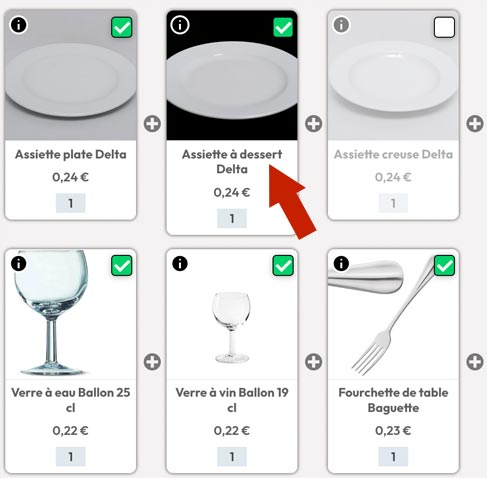Open info icon on Assiette creuse Delta

[x=341, y=25]
